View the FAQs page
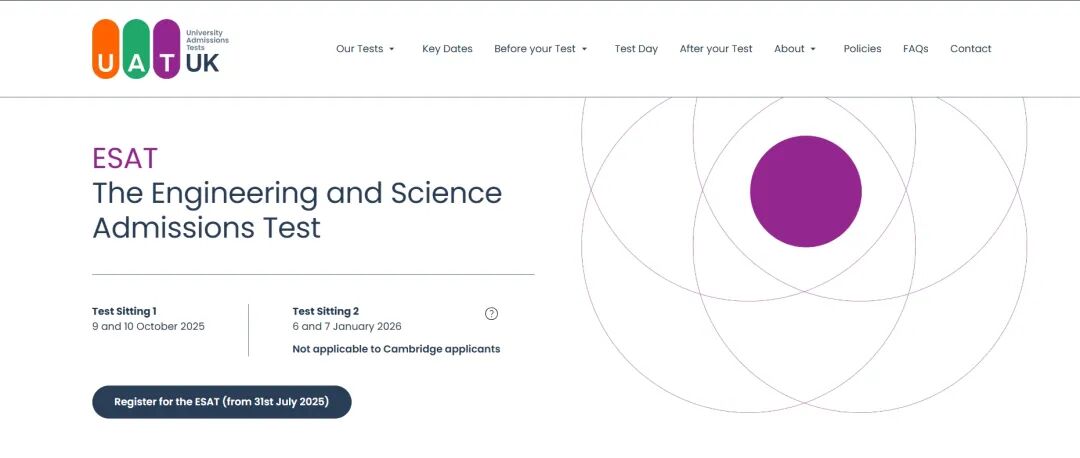Image resolution: width=1080 pixels, height=458 pixels. pyautogui.click(x=915, y=49)
